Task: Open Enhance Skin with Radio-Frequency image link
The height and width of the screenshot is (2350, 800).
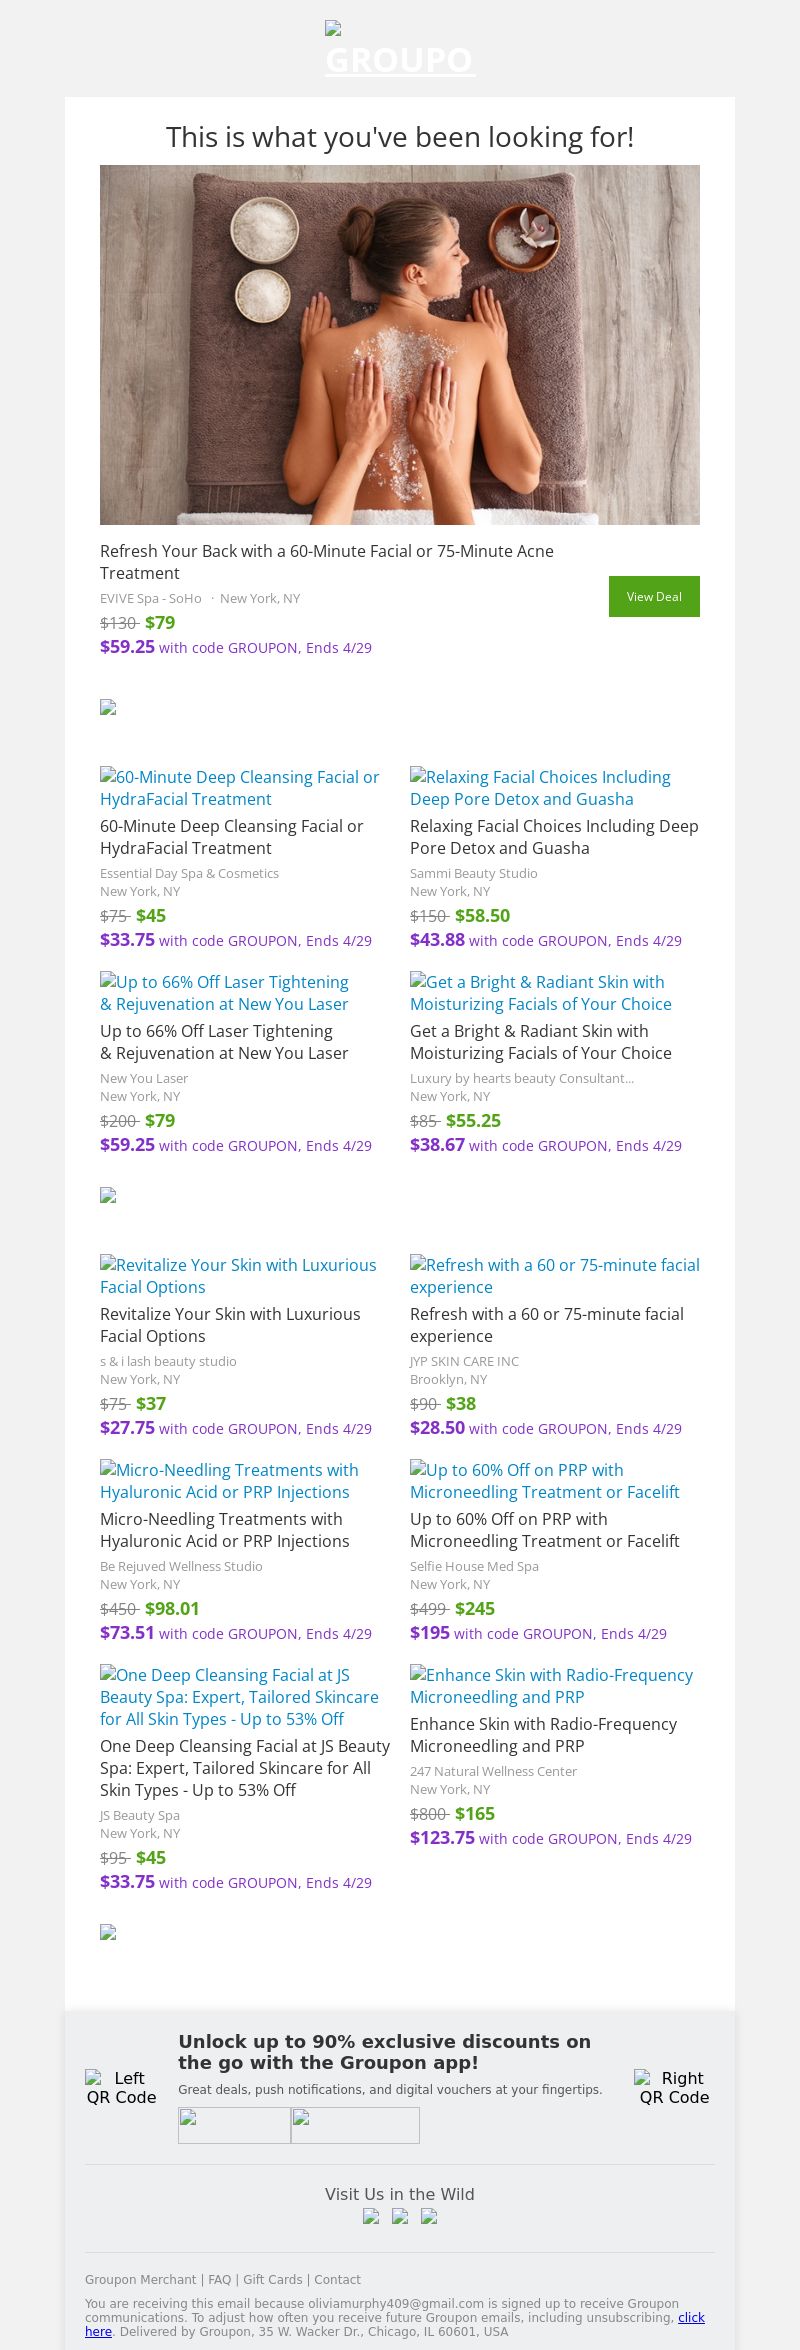Action: tap(551, 1686)
